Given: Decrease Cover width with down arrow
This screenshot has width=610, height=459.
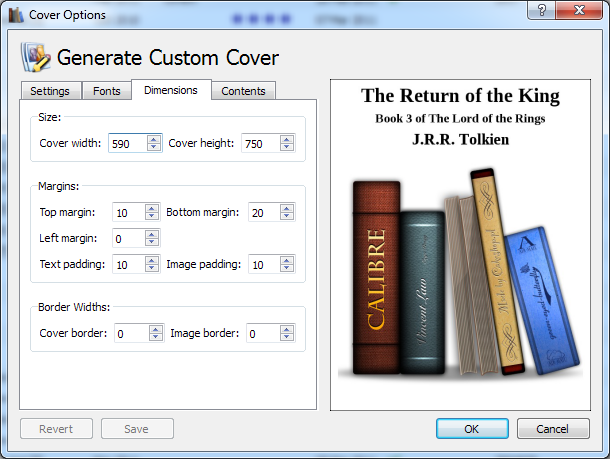Looking at the screenshot, I should (154, 147).
